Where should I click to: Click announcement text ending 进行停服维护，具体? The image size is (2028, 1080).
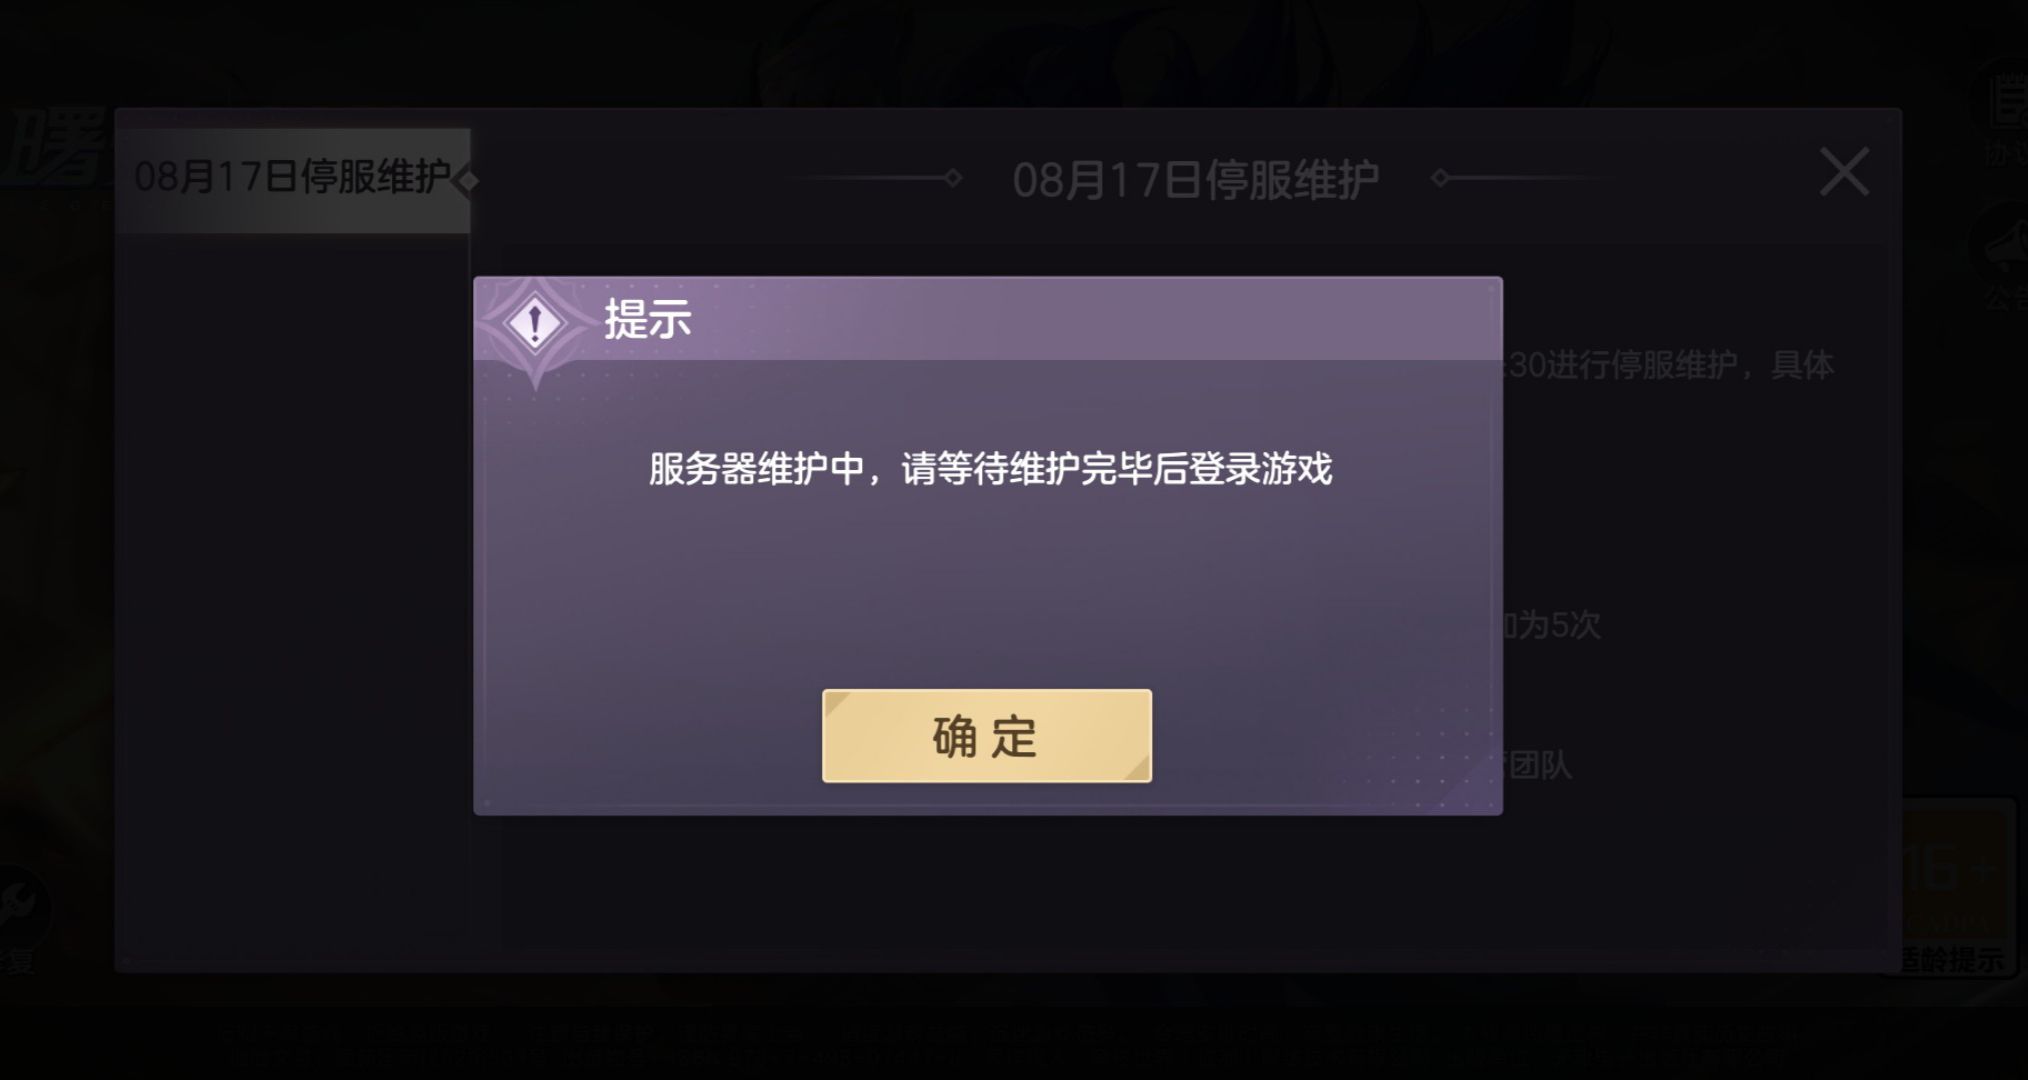click(x=1670, y=365)
